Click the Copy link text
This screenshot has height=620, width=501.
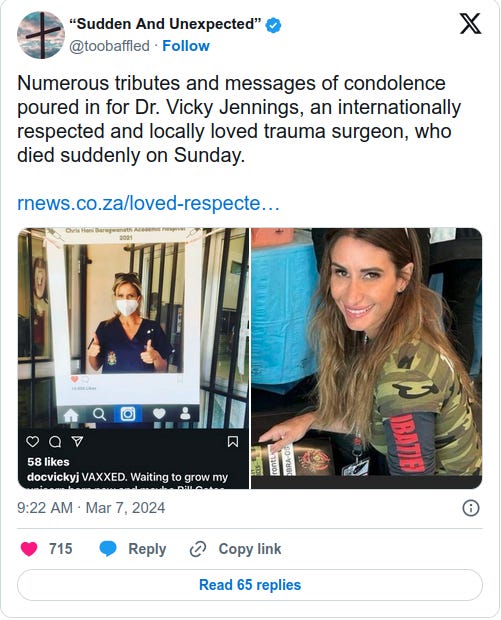tap(250, 549)
